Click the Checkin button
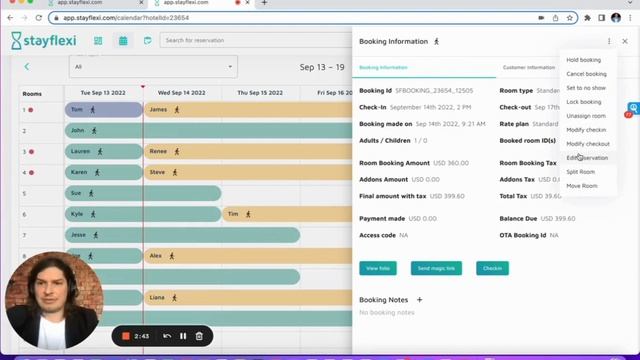 click(x=492, y=268)
